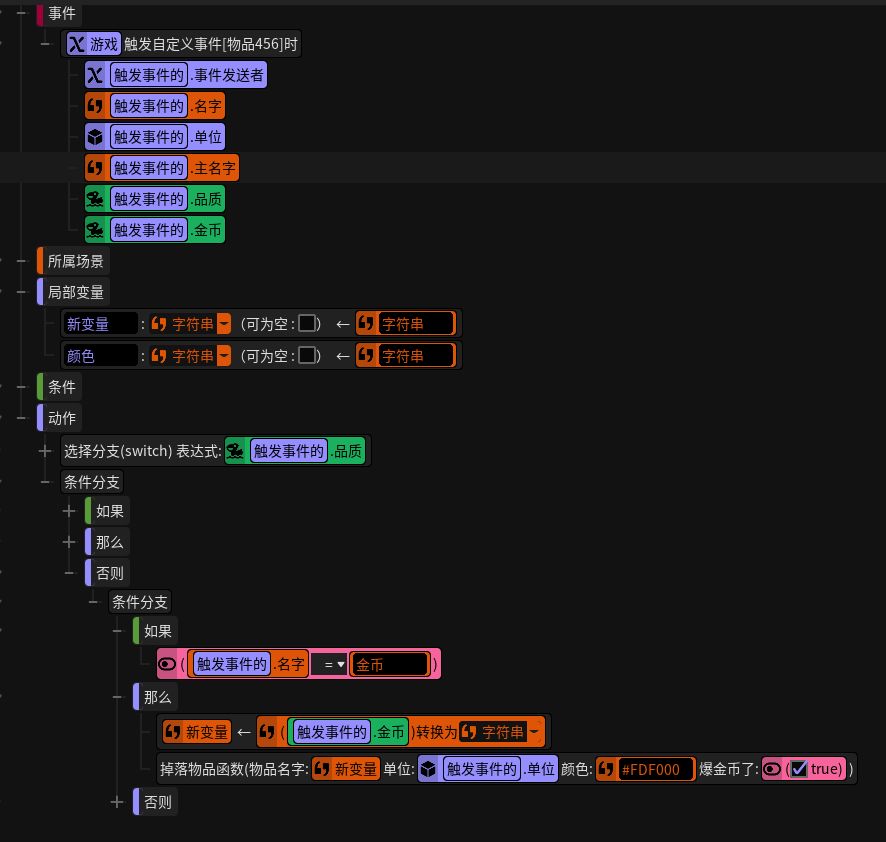Click the quote icon of 物品名字 新变量 argument
This screenshot has width=886, height=842.
click(x=322, y=769)
